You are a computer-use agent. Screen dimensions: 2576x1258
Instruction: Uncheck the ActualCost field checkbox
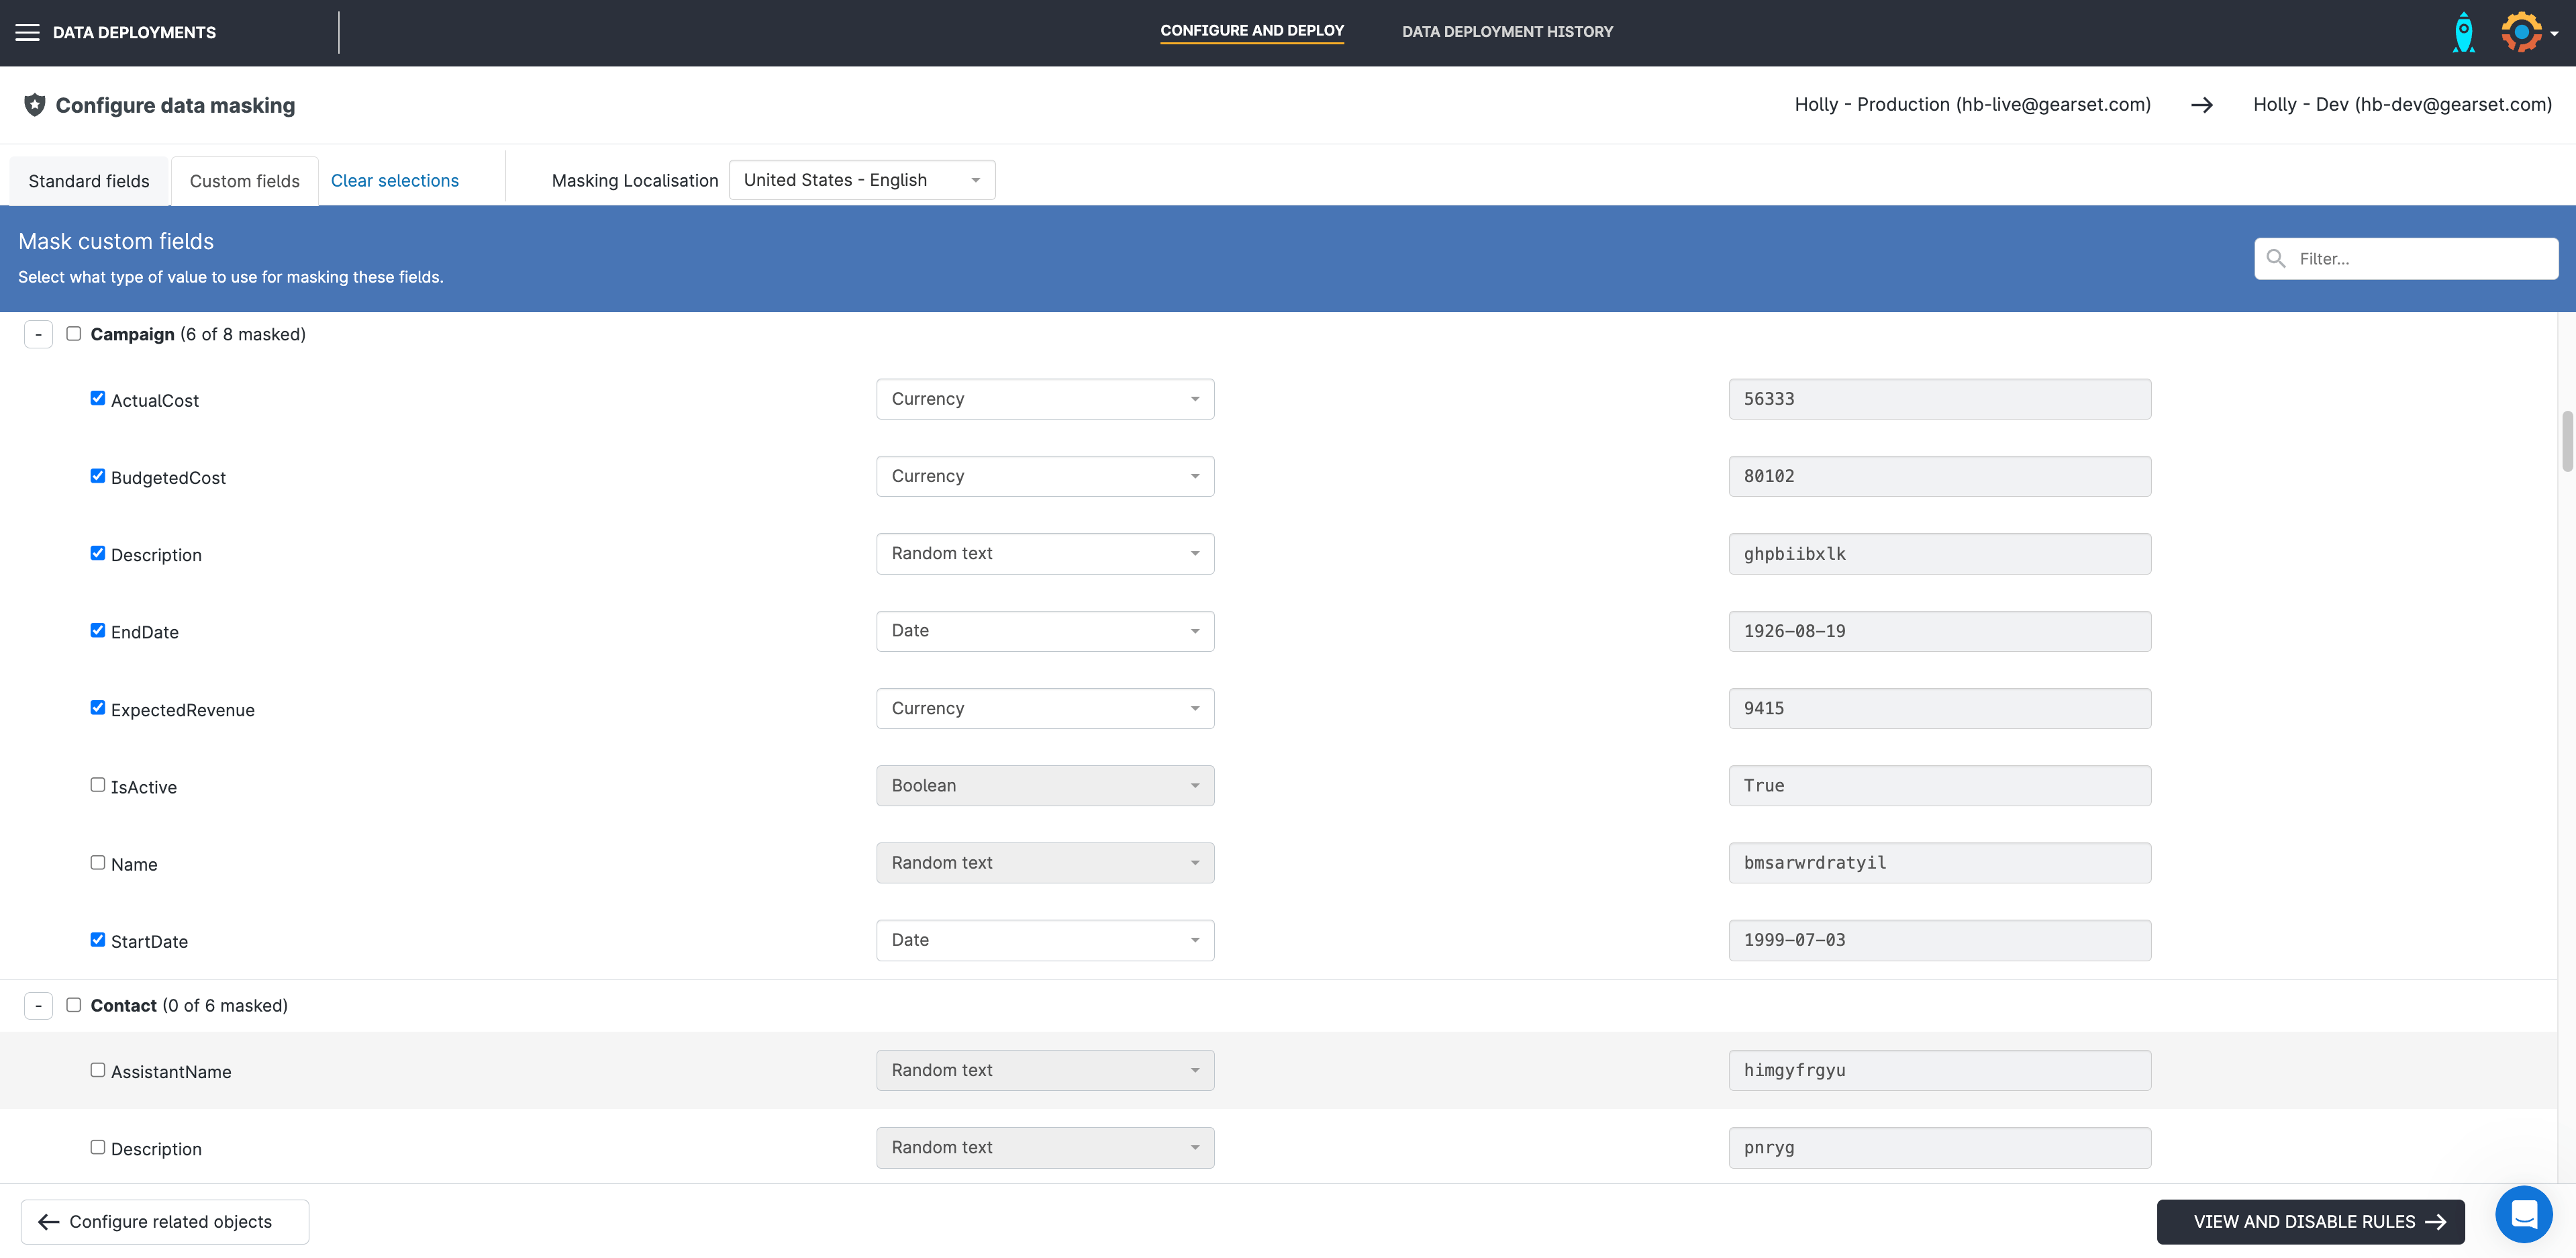pyautogui.click(x=98, y=398)
